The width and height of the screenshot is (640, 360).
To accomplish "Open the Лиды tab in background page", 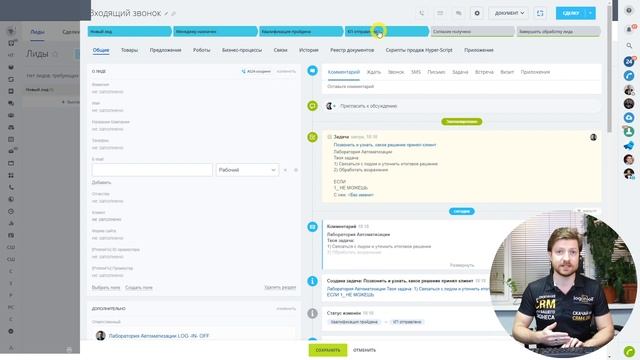I will (x=37, y=32).
